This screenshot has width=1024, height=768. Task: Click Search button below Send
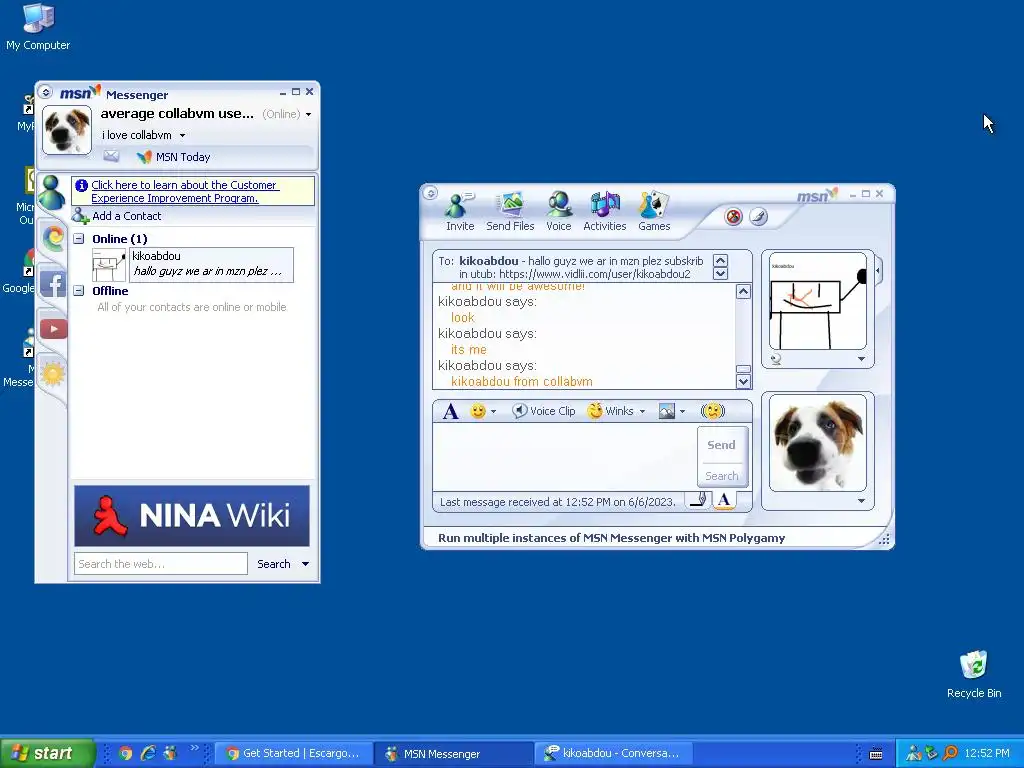pyautogui.click(x=722, y=476)
